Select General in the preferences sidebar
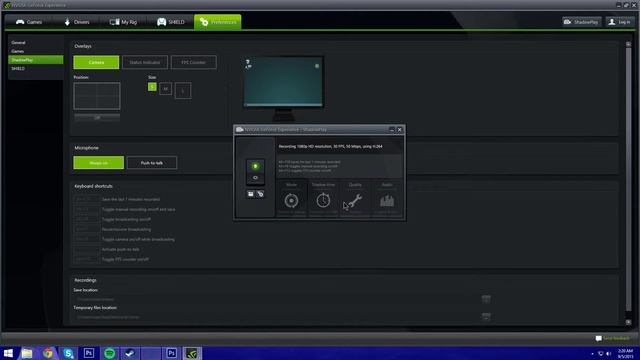 point(18,42)
